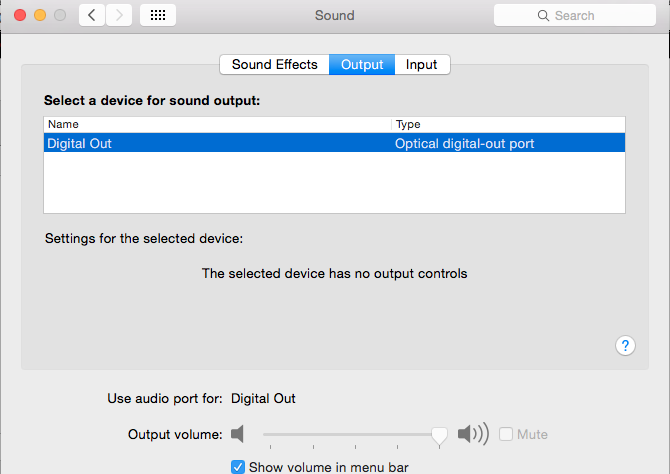The width and height of the screenshot is (670, 474).
Task: Open the Input tab
Action: pyautogui.click(x=421, y=64)
